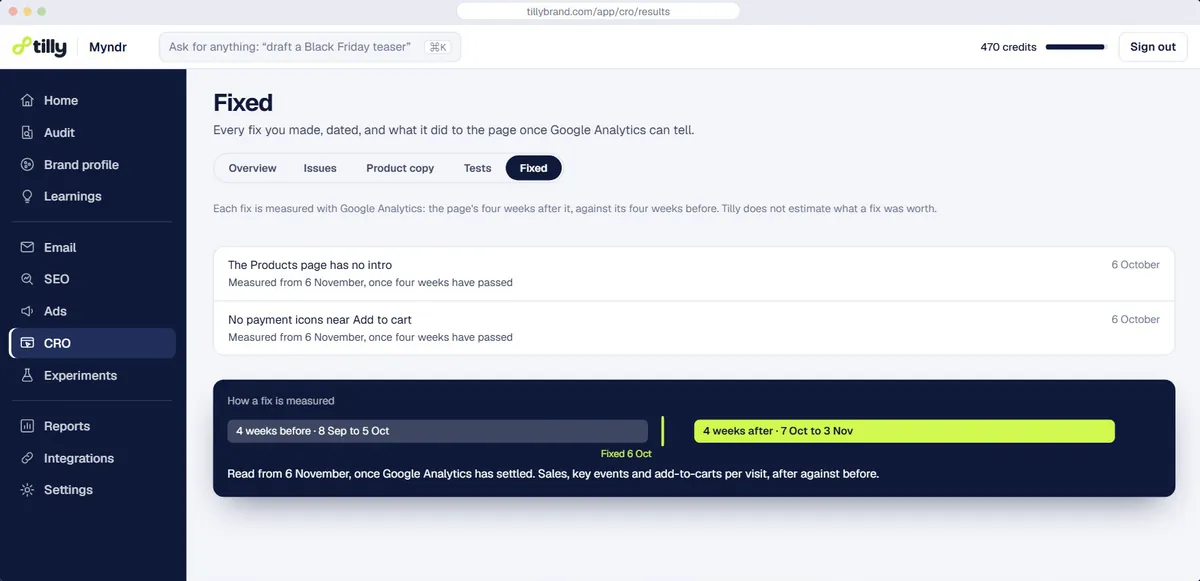1200x581 pixels.
Task: Click the browser address bar URL
Action: click(598, 12)
